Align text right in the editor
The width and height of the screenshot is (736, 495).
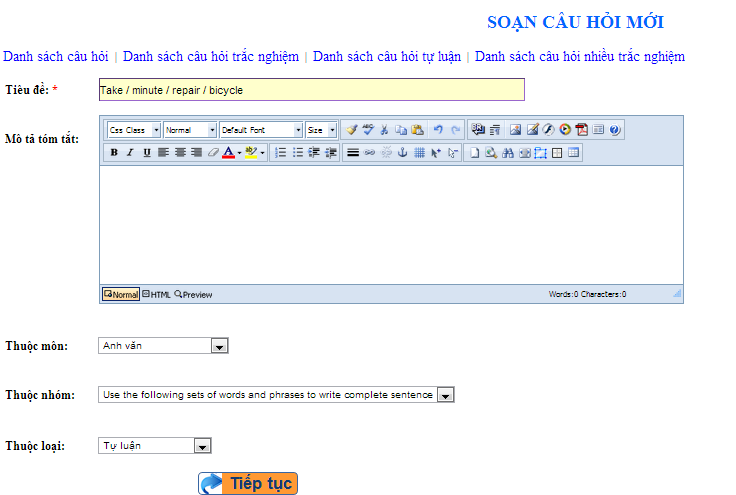coord(197,152)
